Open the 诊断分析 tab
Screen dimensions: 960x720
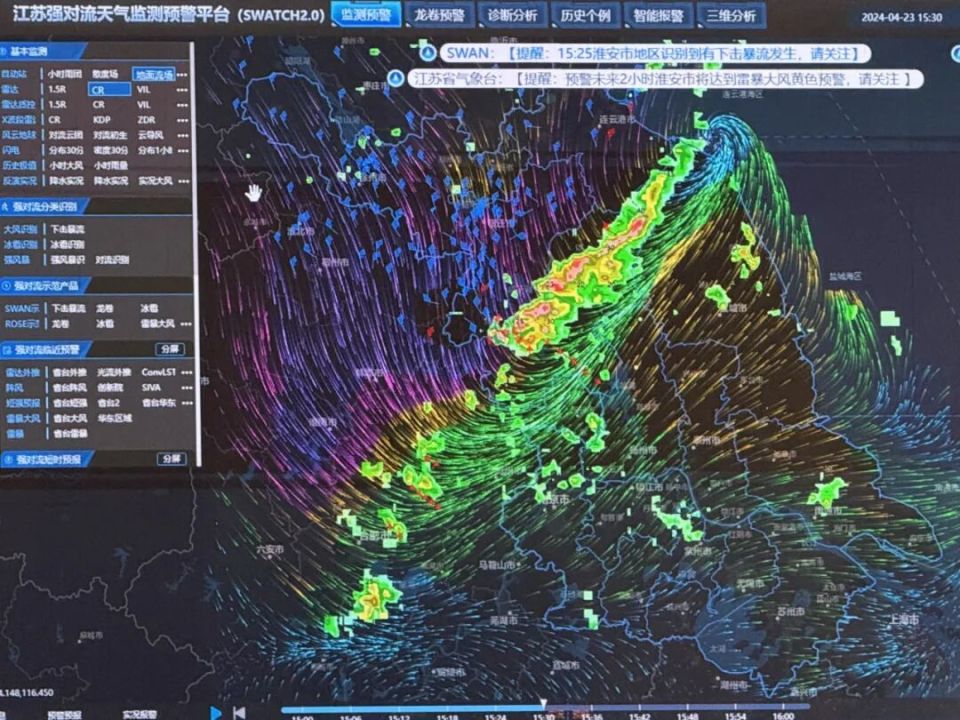pyautogui.click(x=512, y=15)
